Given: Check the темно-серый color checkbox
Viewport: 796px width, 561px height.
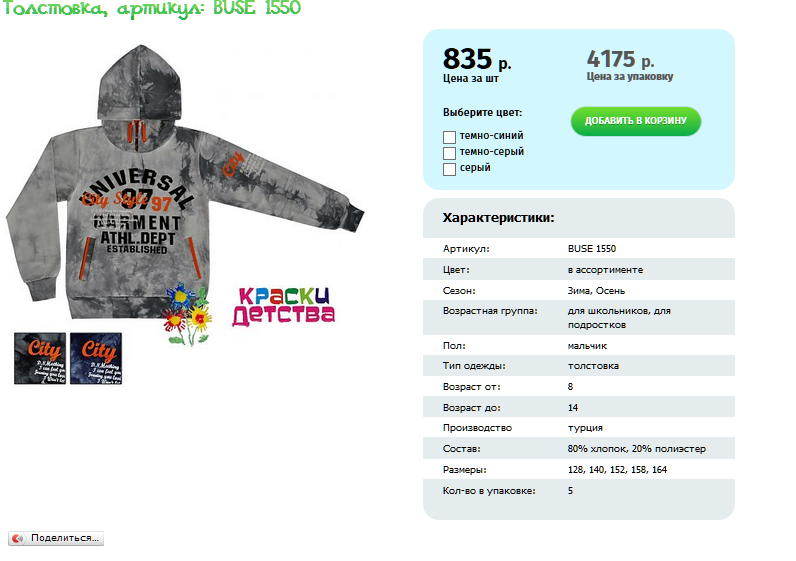Looking at the screenshot, I should [449, 153].
